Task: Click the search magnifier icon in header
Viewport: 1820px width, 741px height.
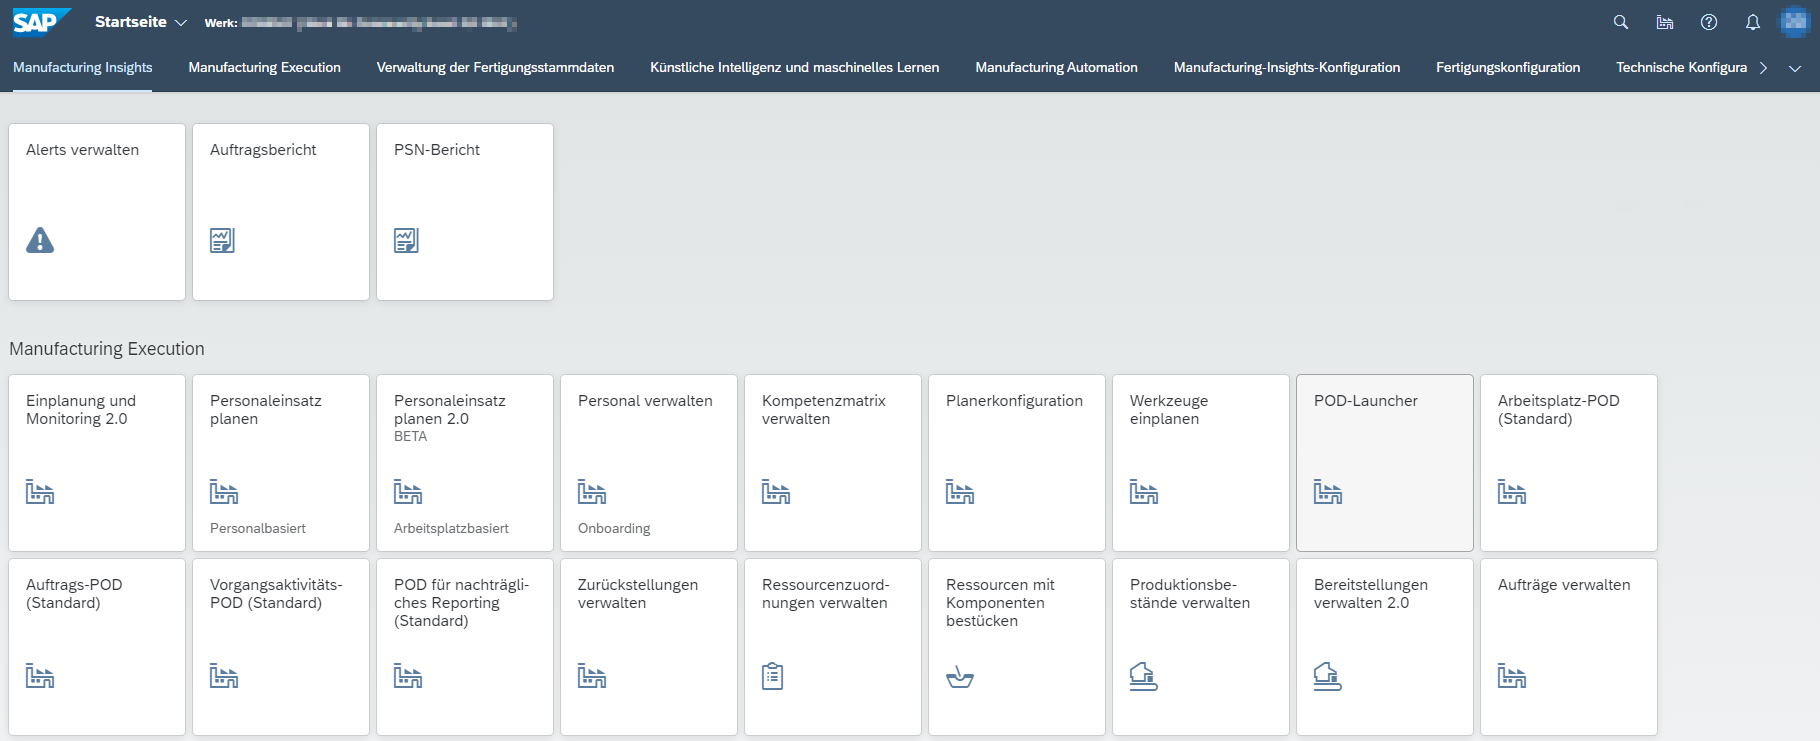Action: (1621, 22)
